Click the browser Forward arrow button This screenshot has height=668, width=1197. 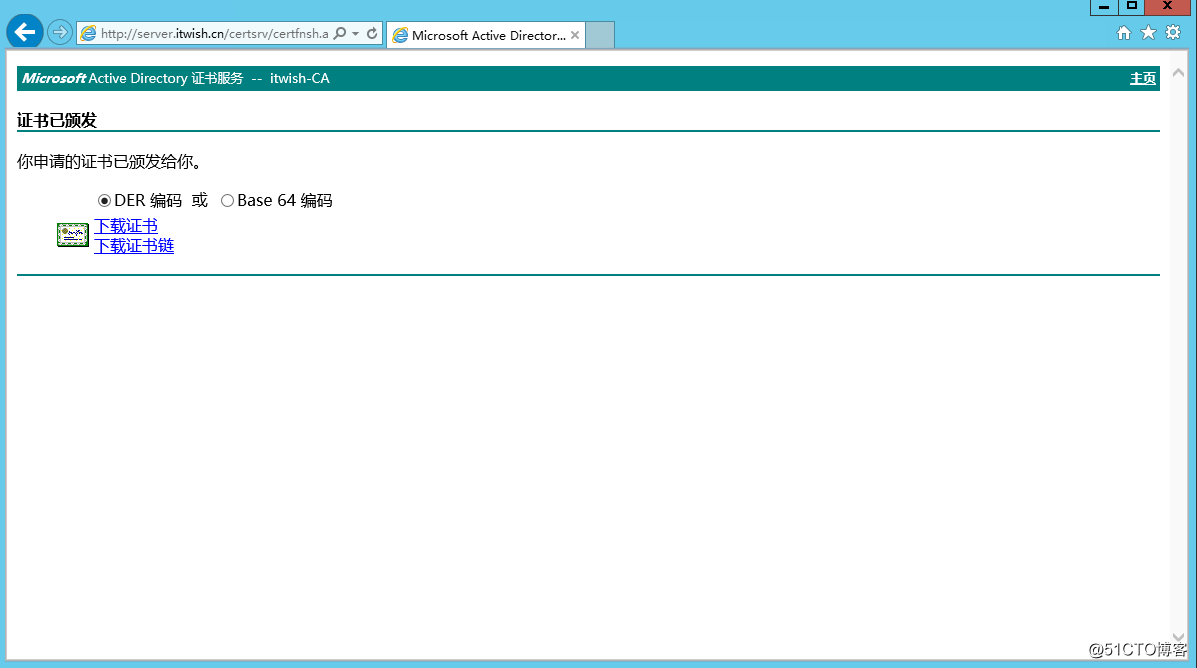tap(60, 32)
